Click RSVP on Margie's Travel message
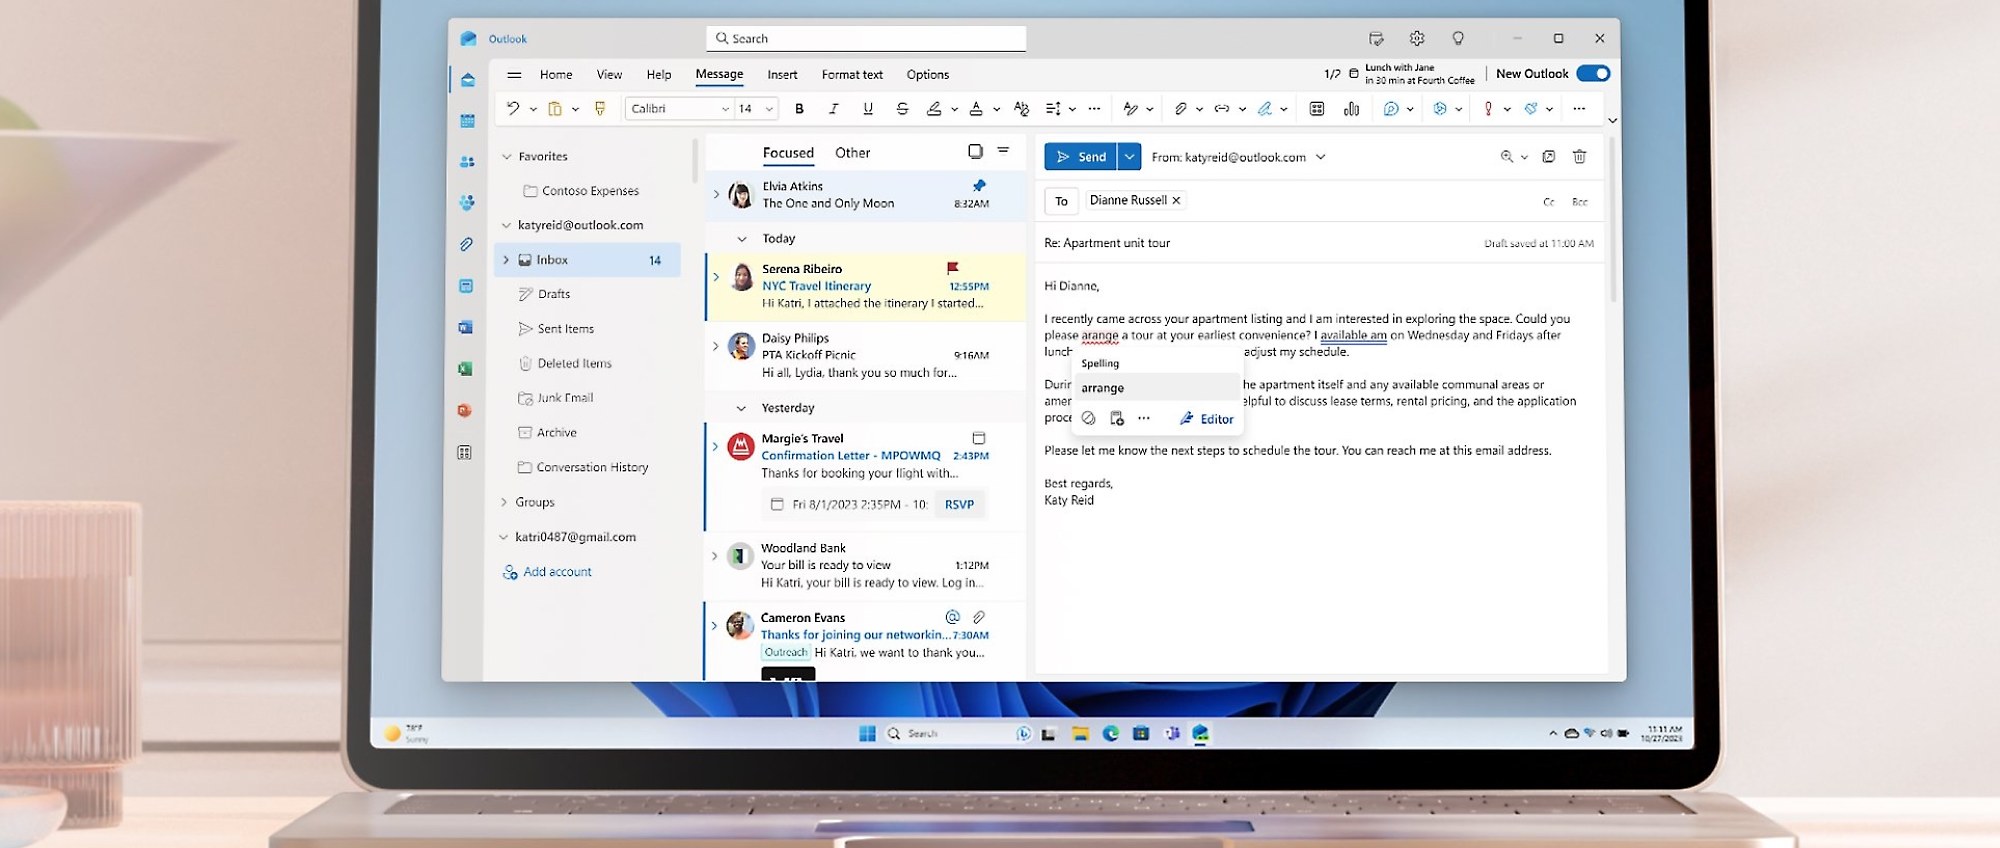Viewport: 2000px width, 848px height. coord(959,504)
